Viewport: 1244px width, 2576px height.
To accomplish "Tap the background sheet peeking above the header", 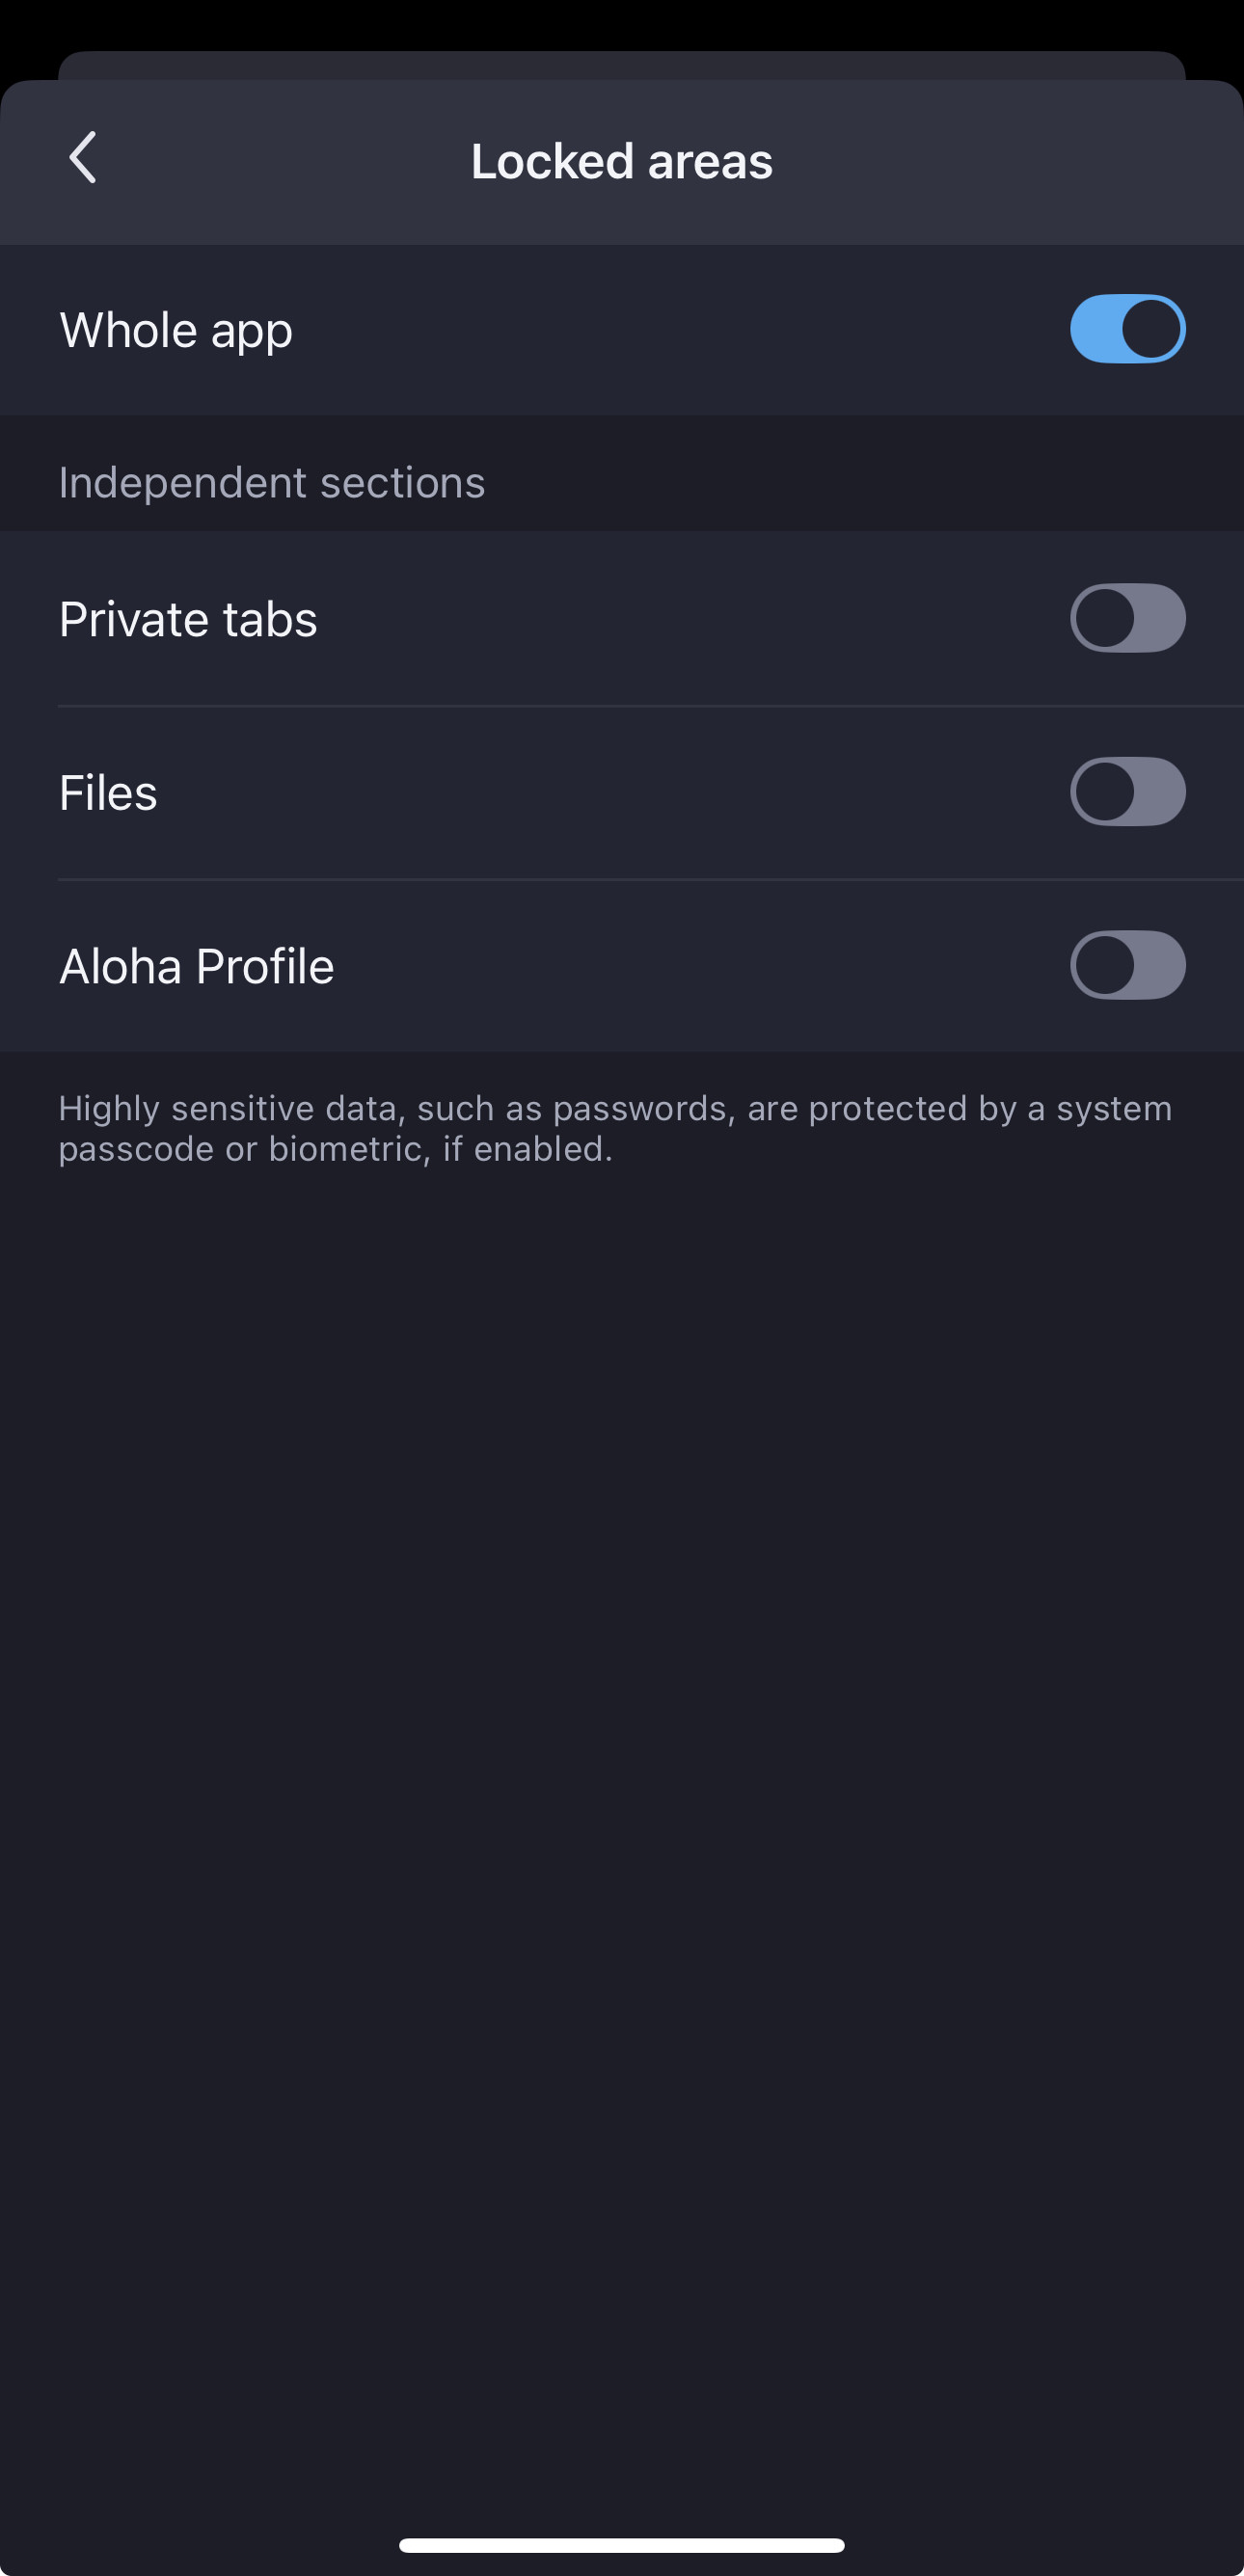I will point(621,65).
